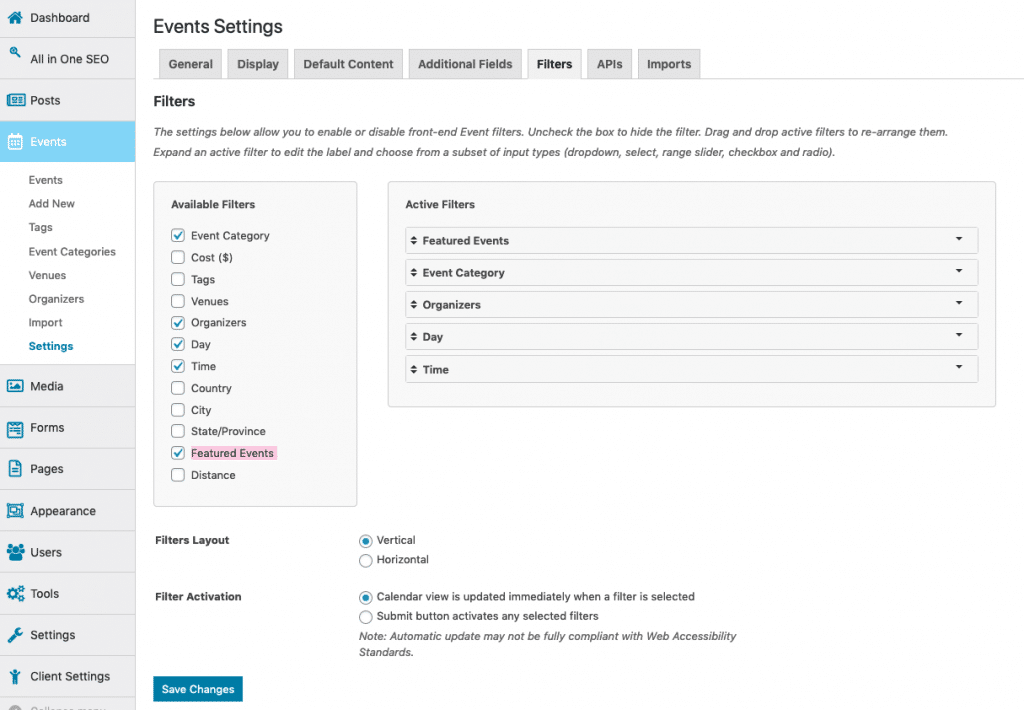Image resolution: width=1024 pixels, height=710 pixels.
Task: Open Venues submenu link
Action: click(x=47, y=275)
